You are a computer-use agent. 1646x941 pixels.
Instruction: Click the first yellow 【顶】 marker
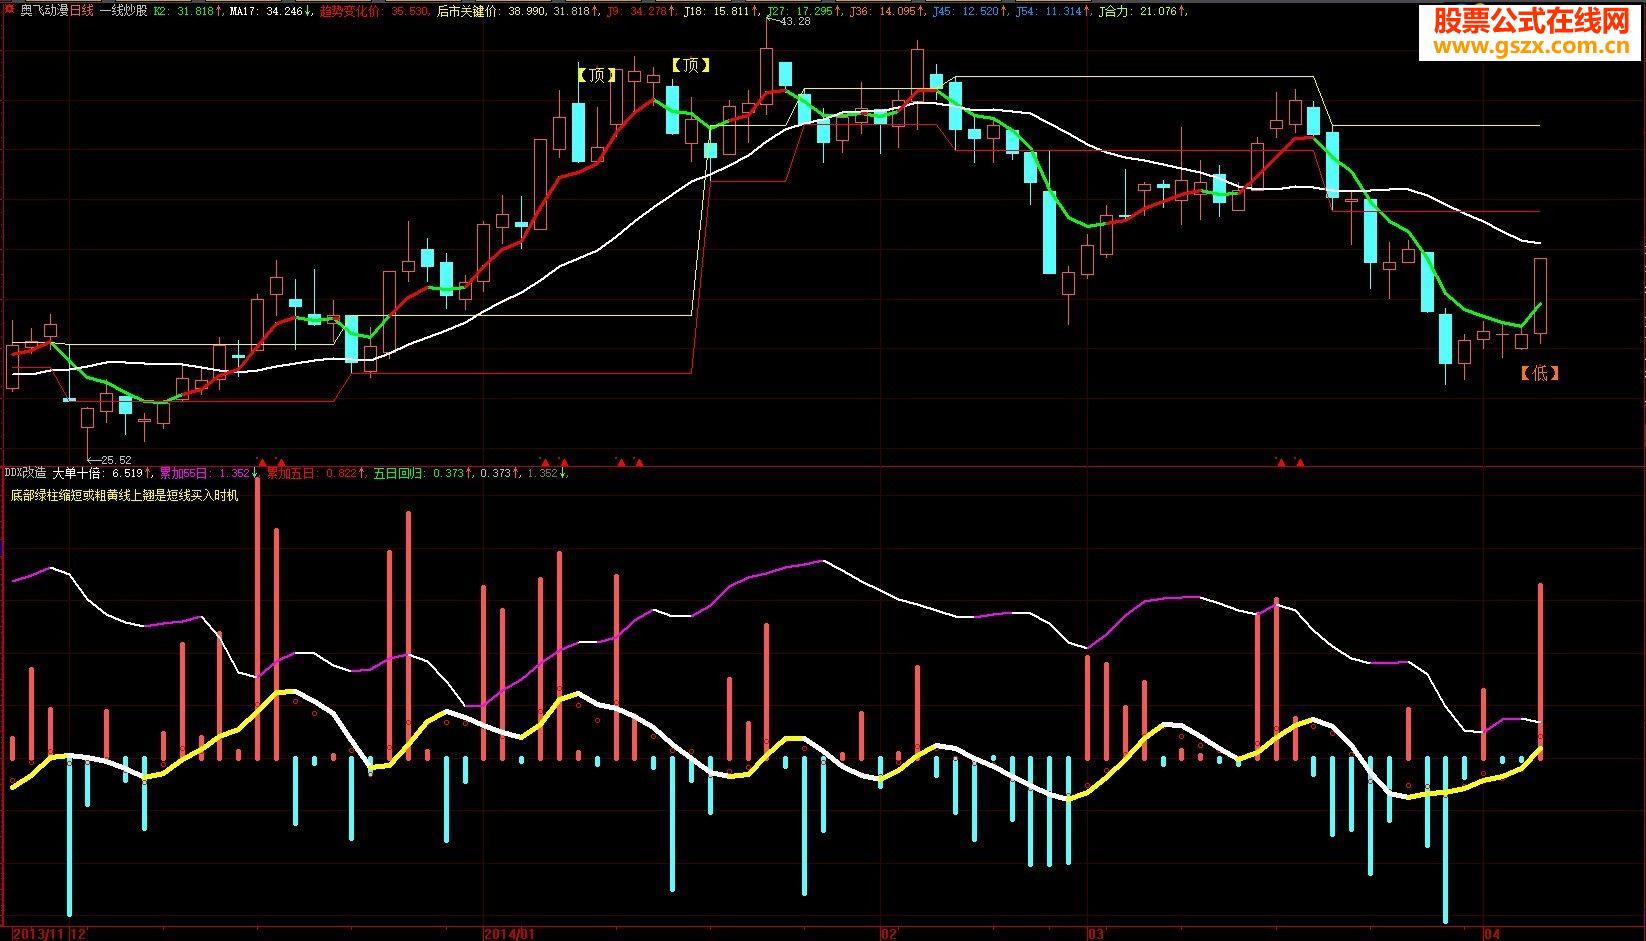(597, 75)
